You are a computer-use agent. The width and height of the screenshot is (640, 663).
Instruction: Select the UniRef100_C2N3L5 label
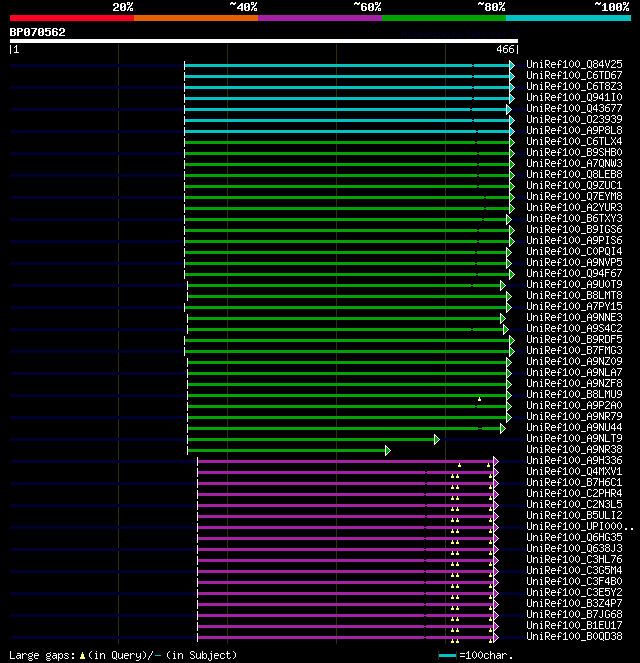coord(574,504)
